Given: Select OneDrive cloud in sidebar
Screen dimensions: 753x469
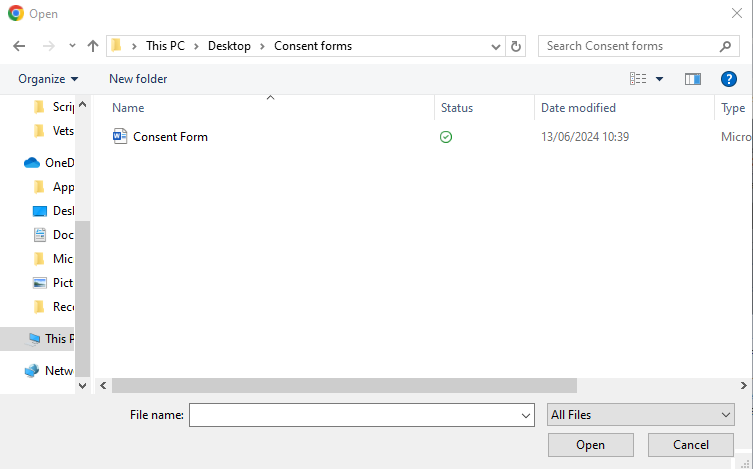Looking at the screenshot, I should 49,163.
